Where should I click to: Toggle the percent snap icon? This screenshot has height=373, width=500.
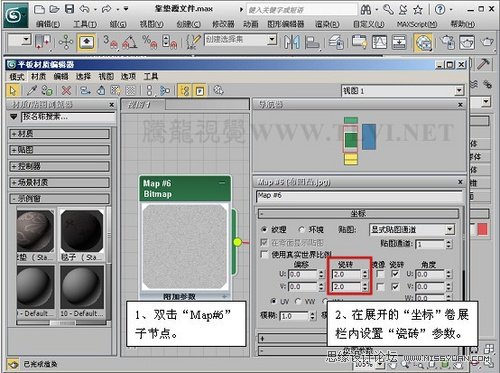149,42
